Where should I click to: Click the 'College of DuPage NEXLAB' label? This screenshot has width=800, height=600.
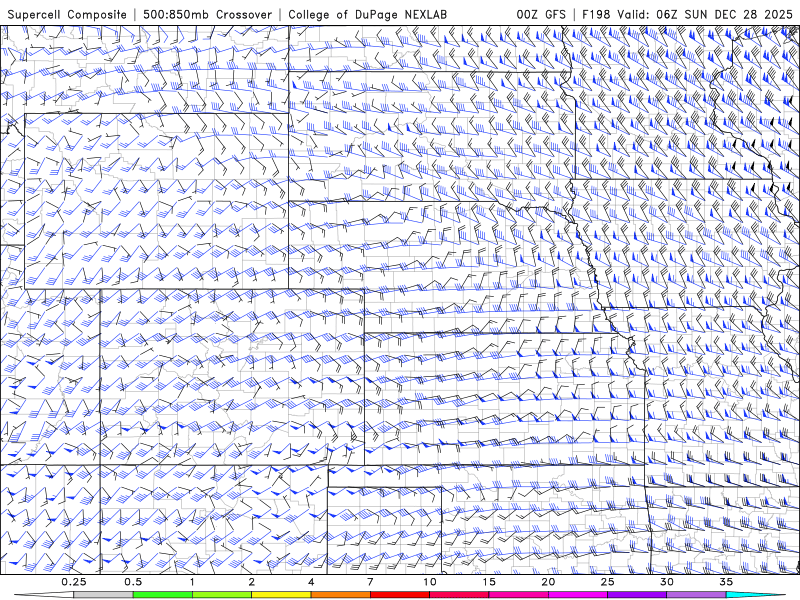(x=367, y=14)
